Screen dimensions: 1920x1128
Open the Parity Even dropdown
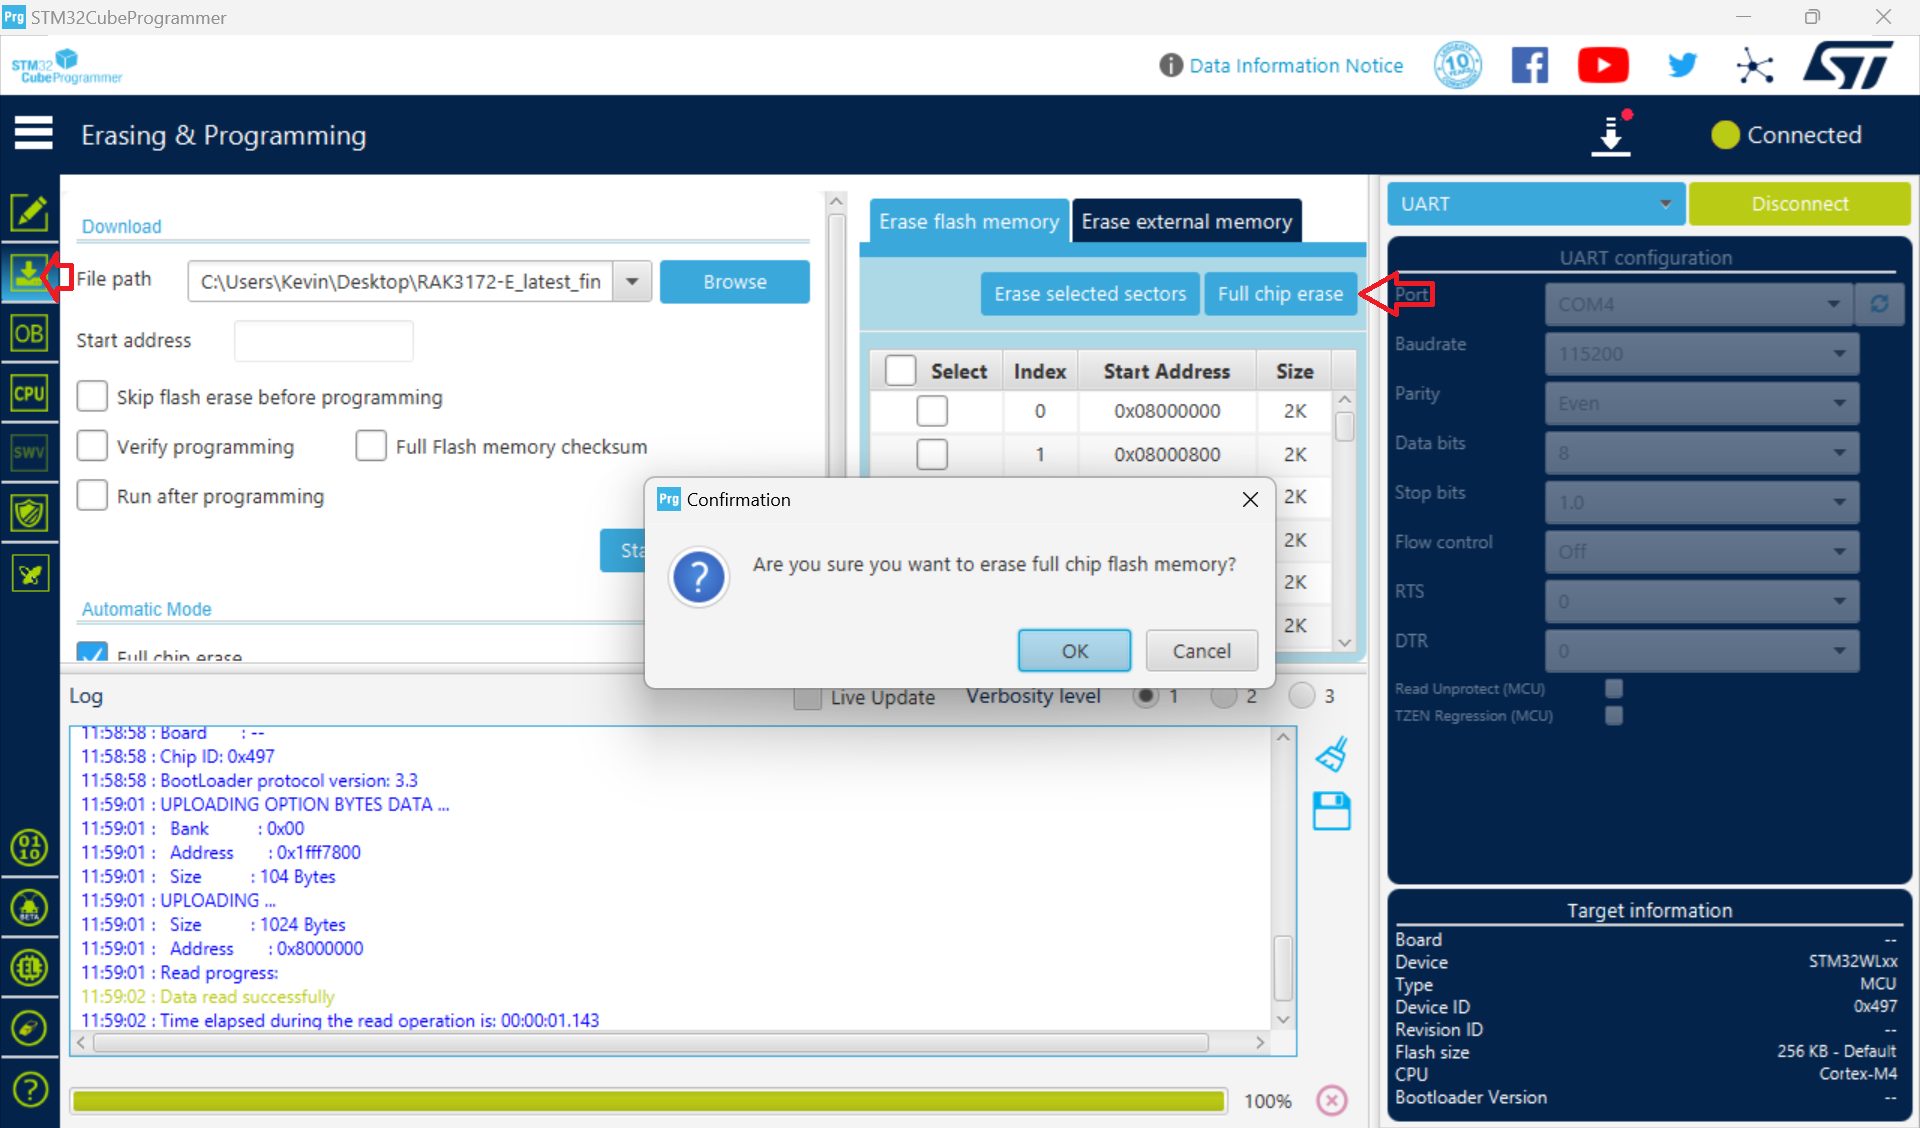(x=1702, y=403)
